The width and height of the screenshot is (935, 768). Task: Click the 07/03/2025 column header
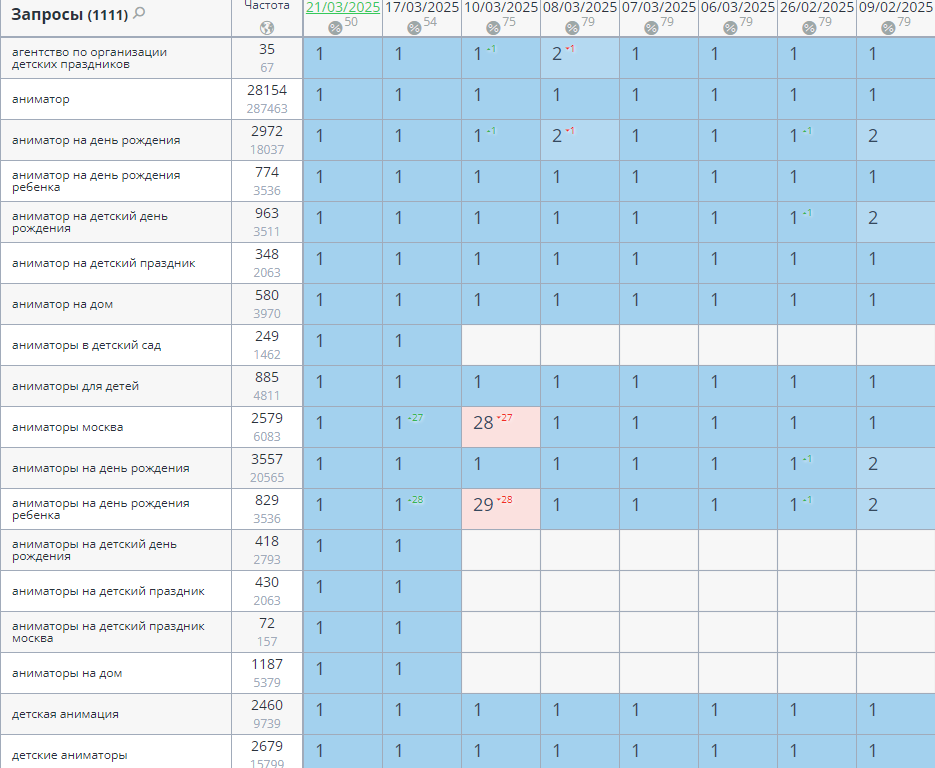[x=659, y=7]
